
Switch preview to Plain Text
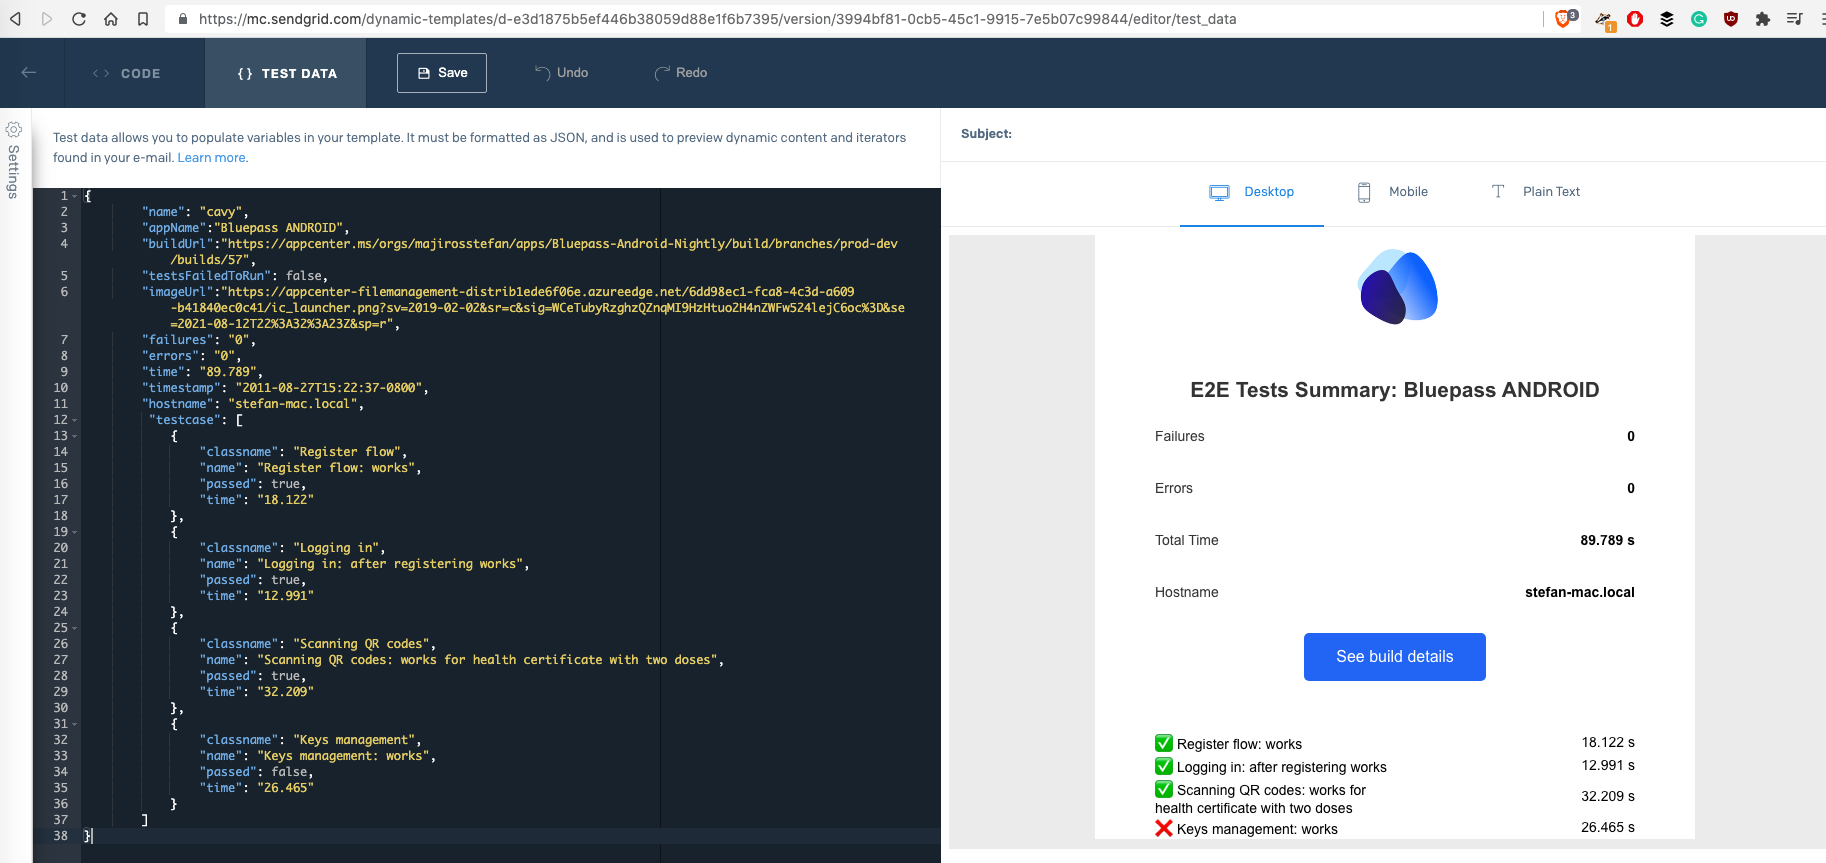click(1536, 192)
